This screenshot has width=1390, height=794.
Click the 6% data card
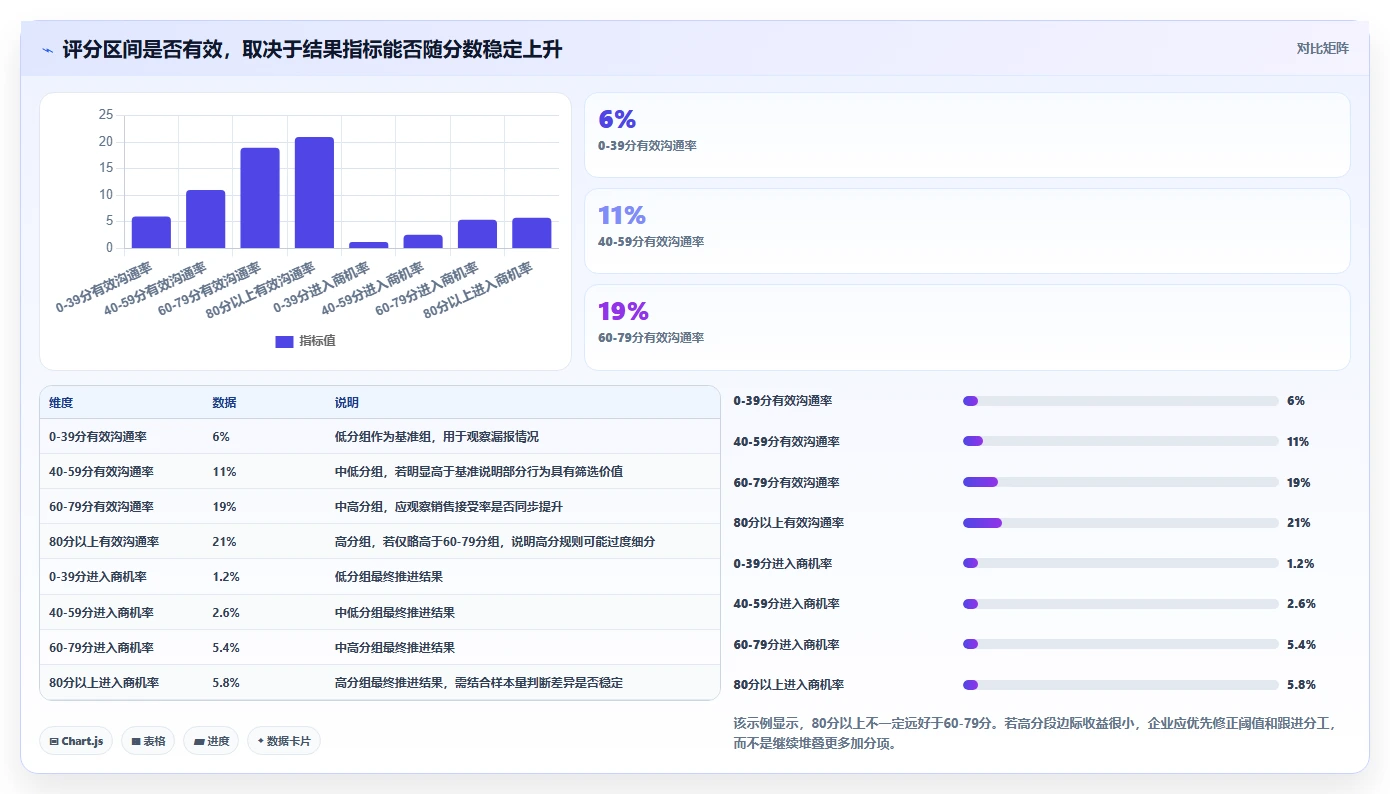tap(967, 135)
